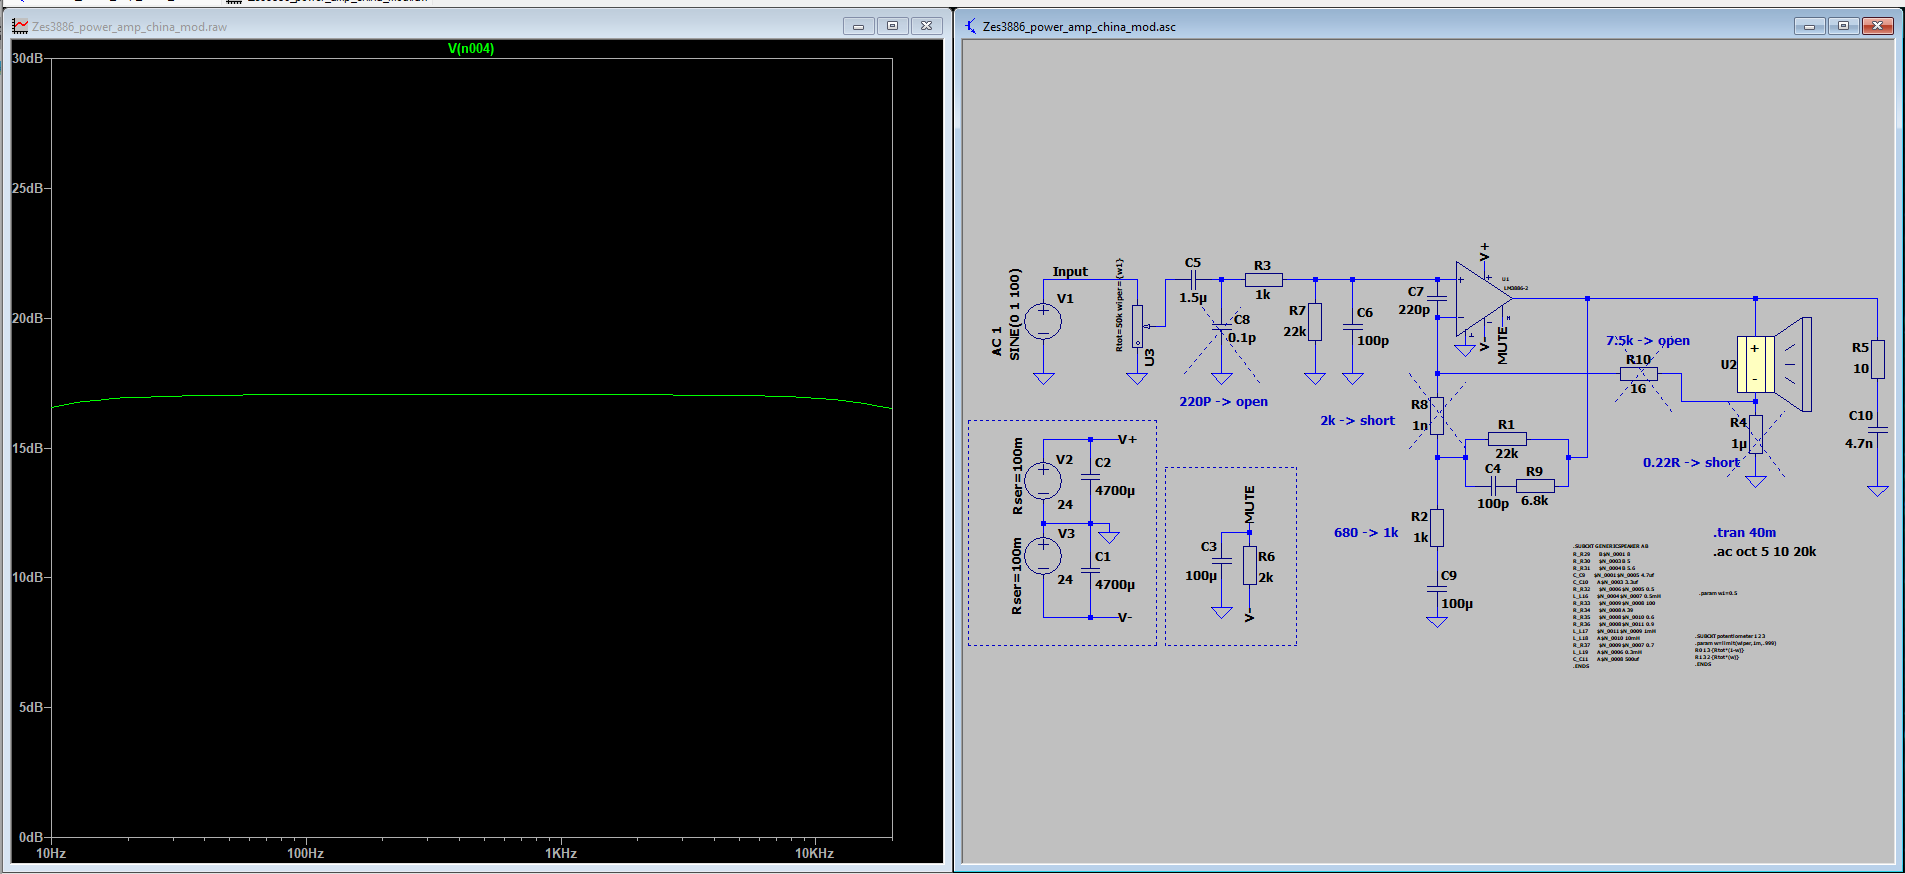Select the R6 2k mute resistor
The width and height of the screenshot is (1905, 874).
(1249, 566)
